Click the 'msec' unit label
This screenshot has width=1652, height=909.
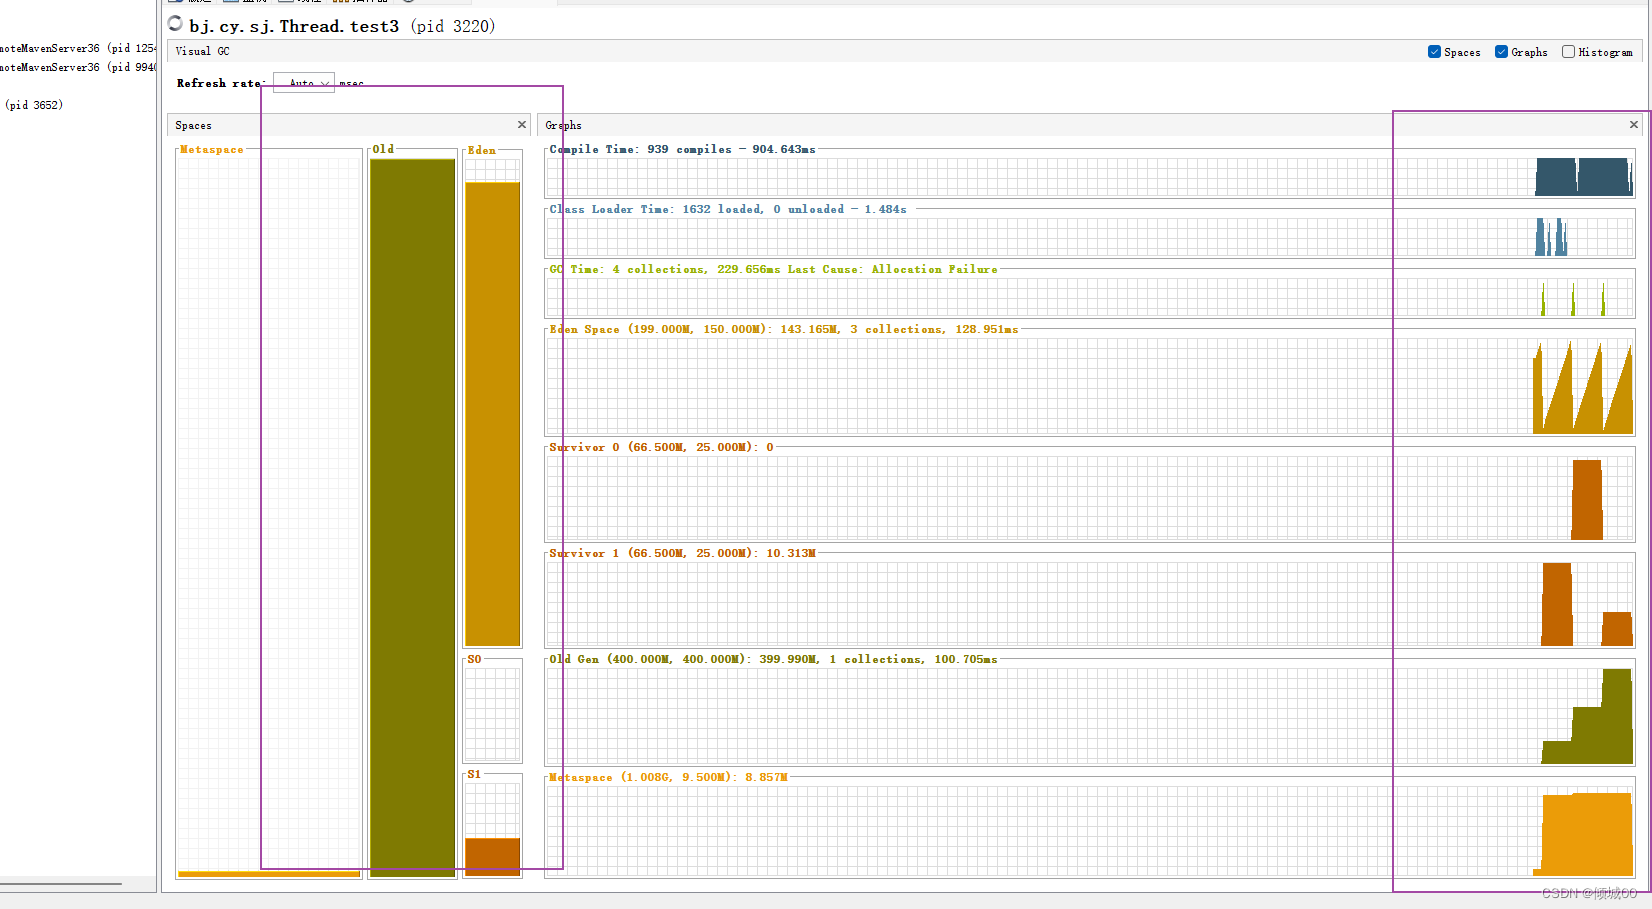[x=352, y=83]
